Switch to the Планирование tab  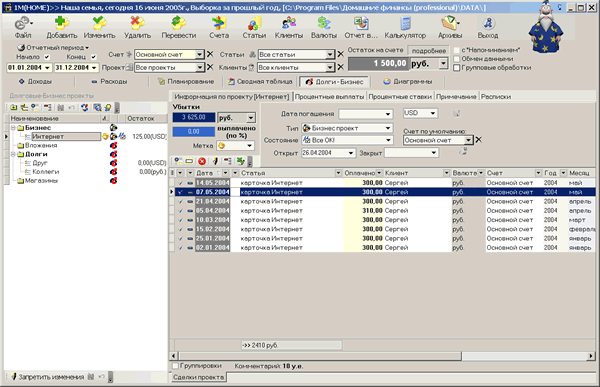click(186, 82)
